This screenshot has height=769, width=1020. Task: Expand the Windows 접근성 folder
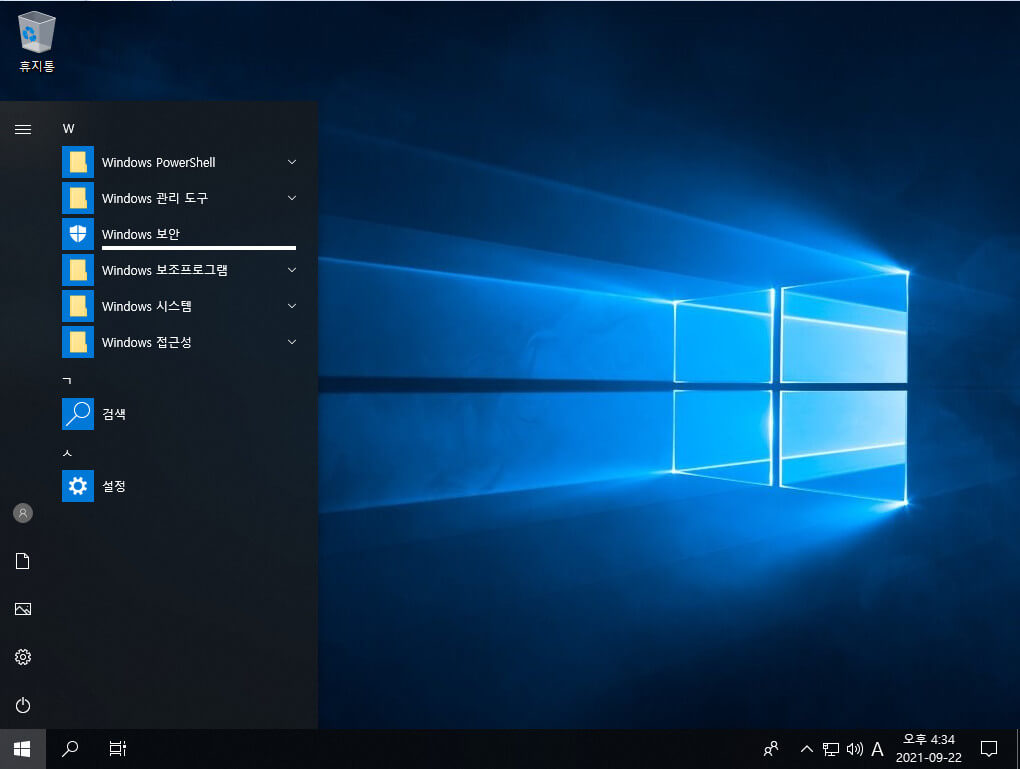(x=179, y=342)
